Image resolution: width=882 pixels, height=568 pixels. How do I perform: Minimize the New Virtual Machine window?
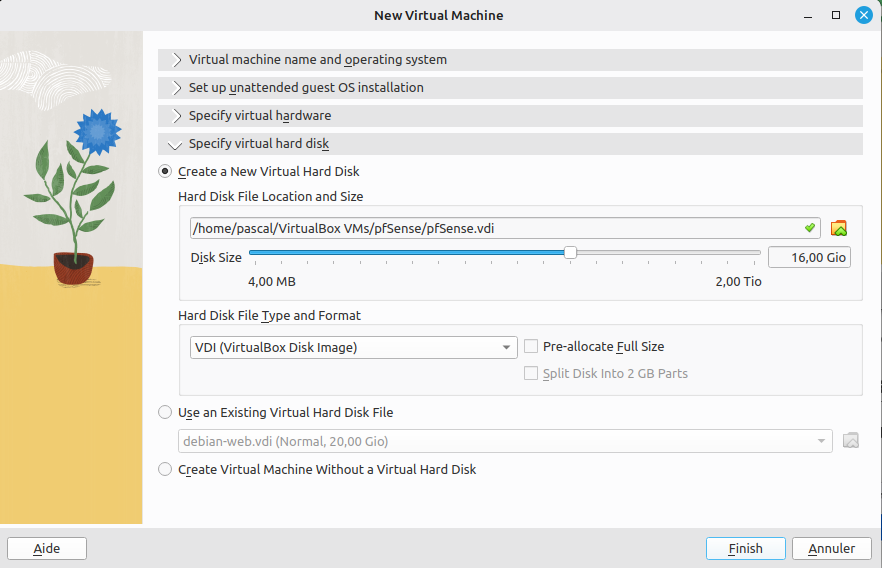click(808, 16)
